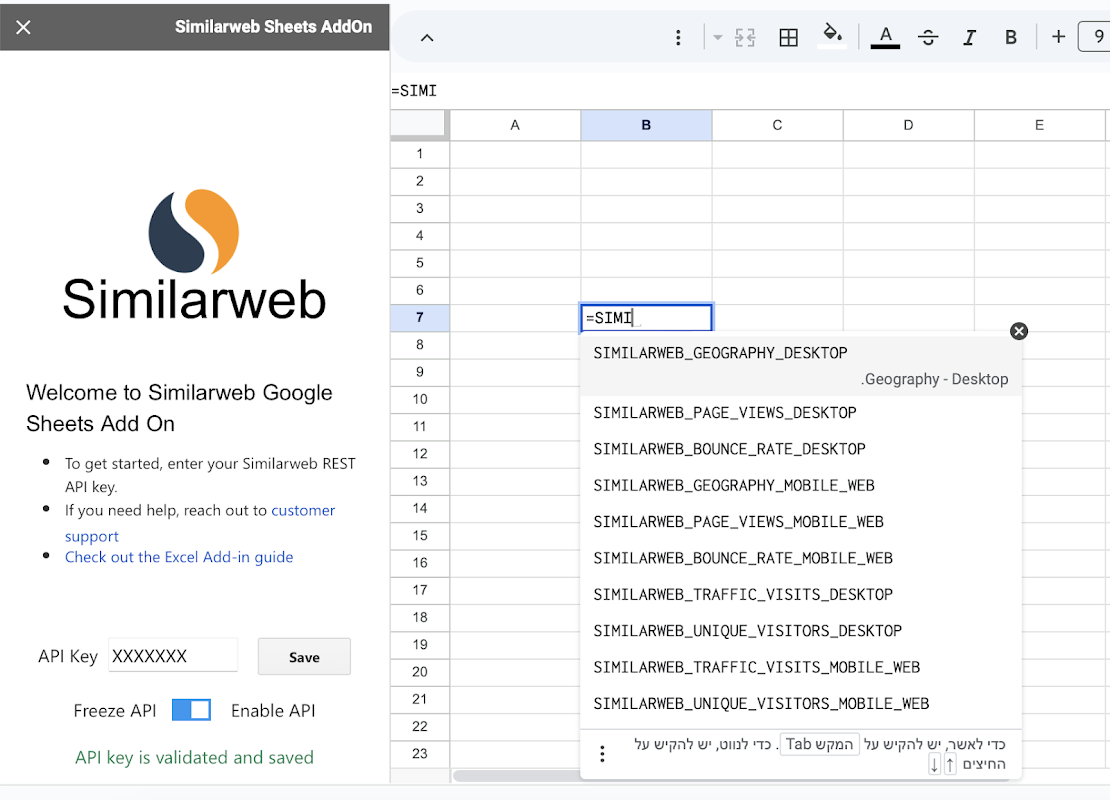Click the '.Geography - Desktop' description text
The image size is (1110, 800).
pyautogui.click(x=934, y=379)
